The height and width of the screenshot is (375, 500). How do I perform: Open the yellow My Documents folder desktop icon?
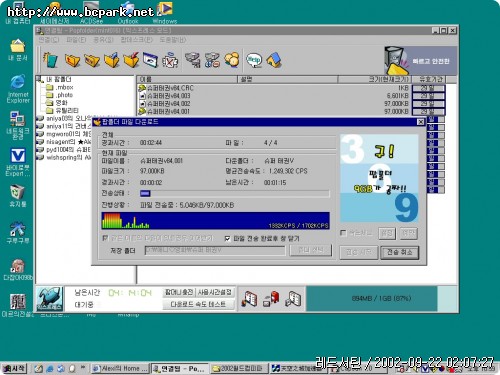tap(18, 50)
